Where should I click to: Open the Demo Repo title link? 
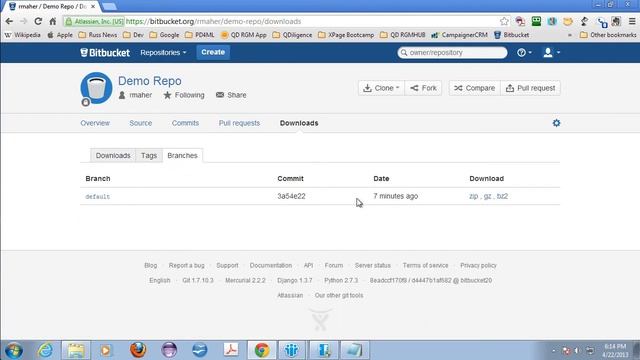[150, 81]
